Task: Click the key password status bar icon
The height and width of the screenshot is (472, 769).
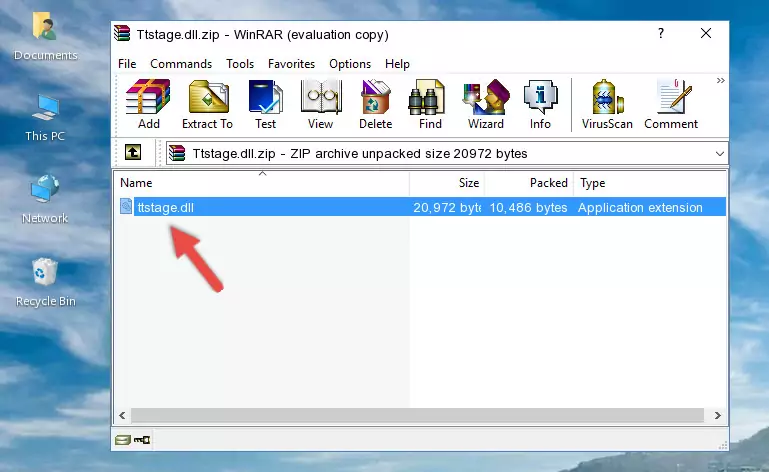Action: pyautogui.click(x=142, y=440)
